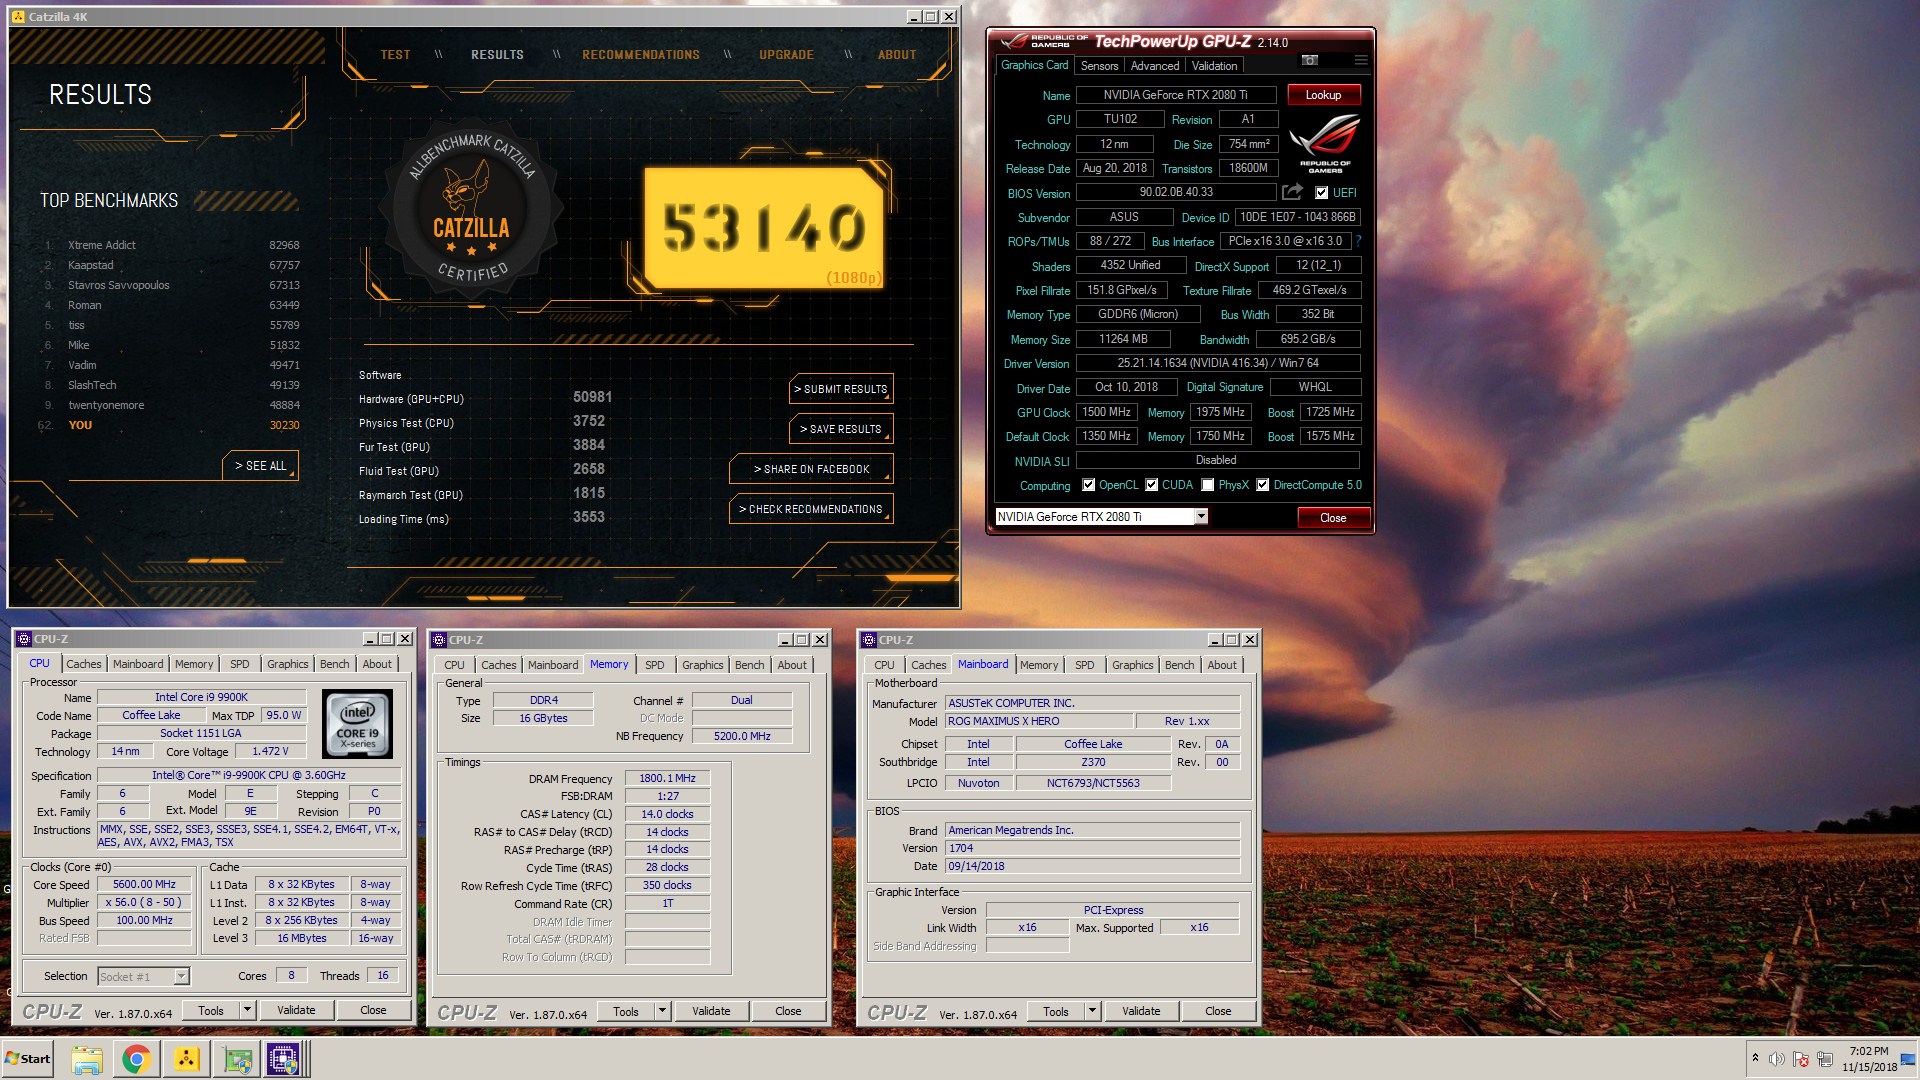Click the motherboard model ROG MAXIMUS X HERO

click(x=1040, y=721)
